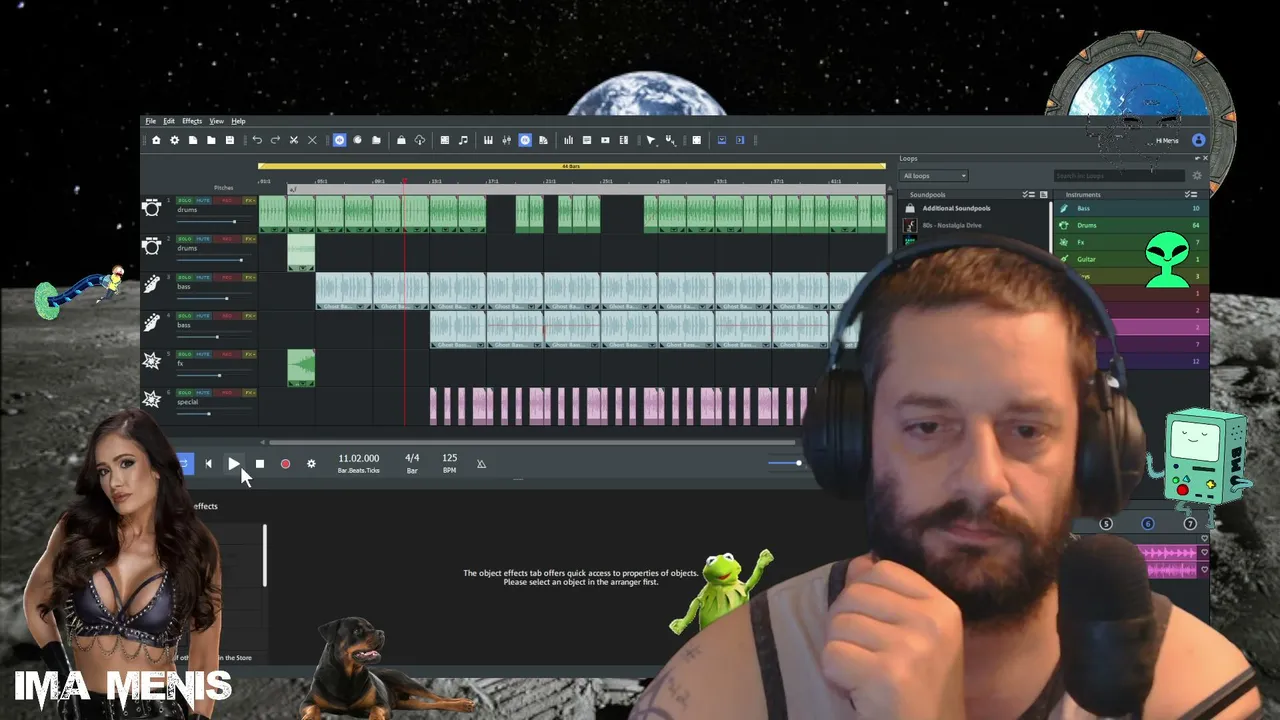Image resolution: width=1280 pixels, height=720 pixels.
Task: Click the track 5 fx burst icon
Action: [151, 361]
